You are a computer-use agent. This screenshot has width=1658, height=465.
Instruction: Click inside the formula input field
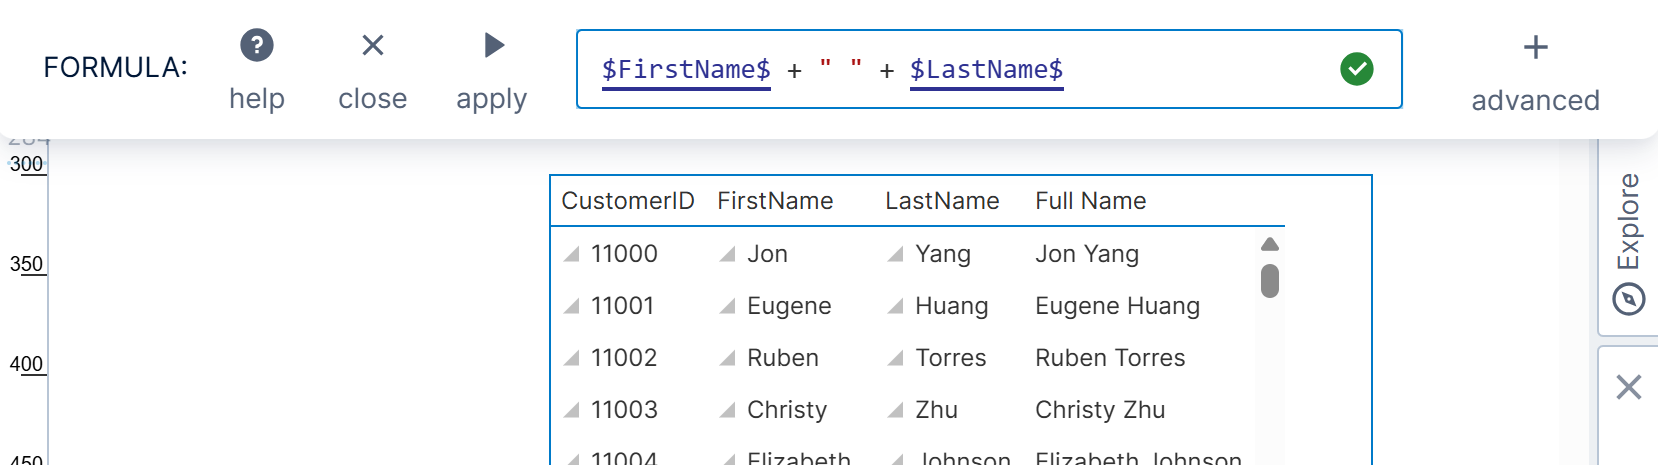click(x=1200, y=69)
